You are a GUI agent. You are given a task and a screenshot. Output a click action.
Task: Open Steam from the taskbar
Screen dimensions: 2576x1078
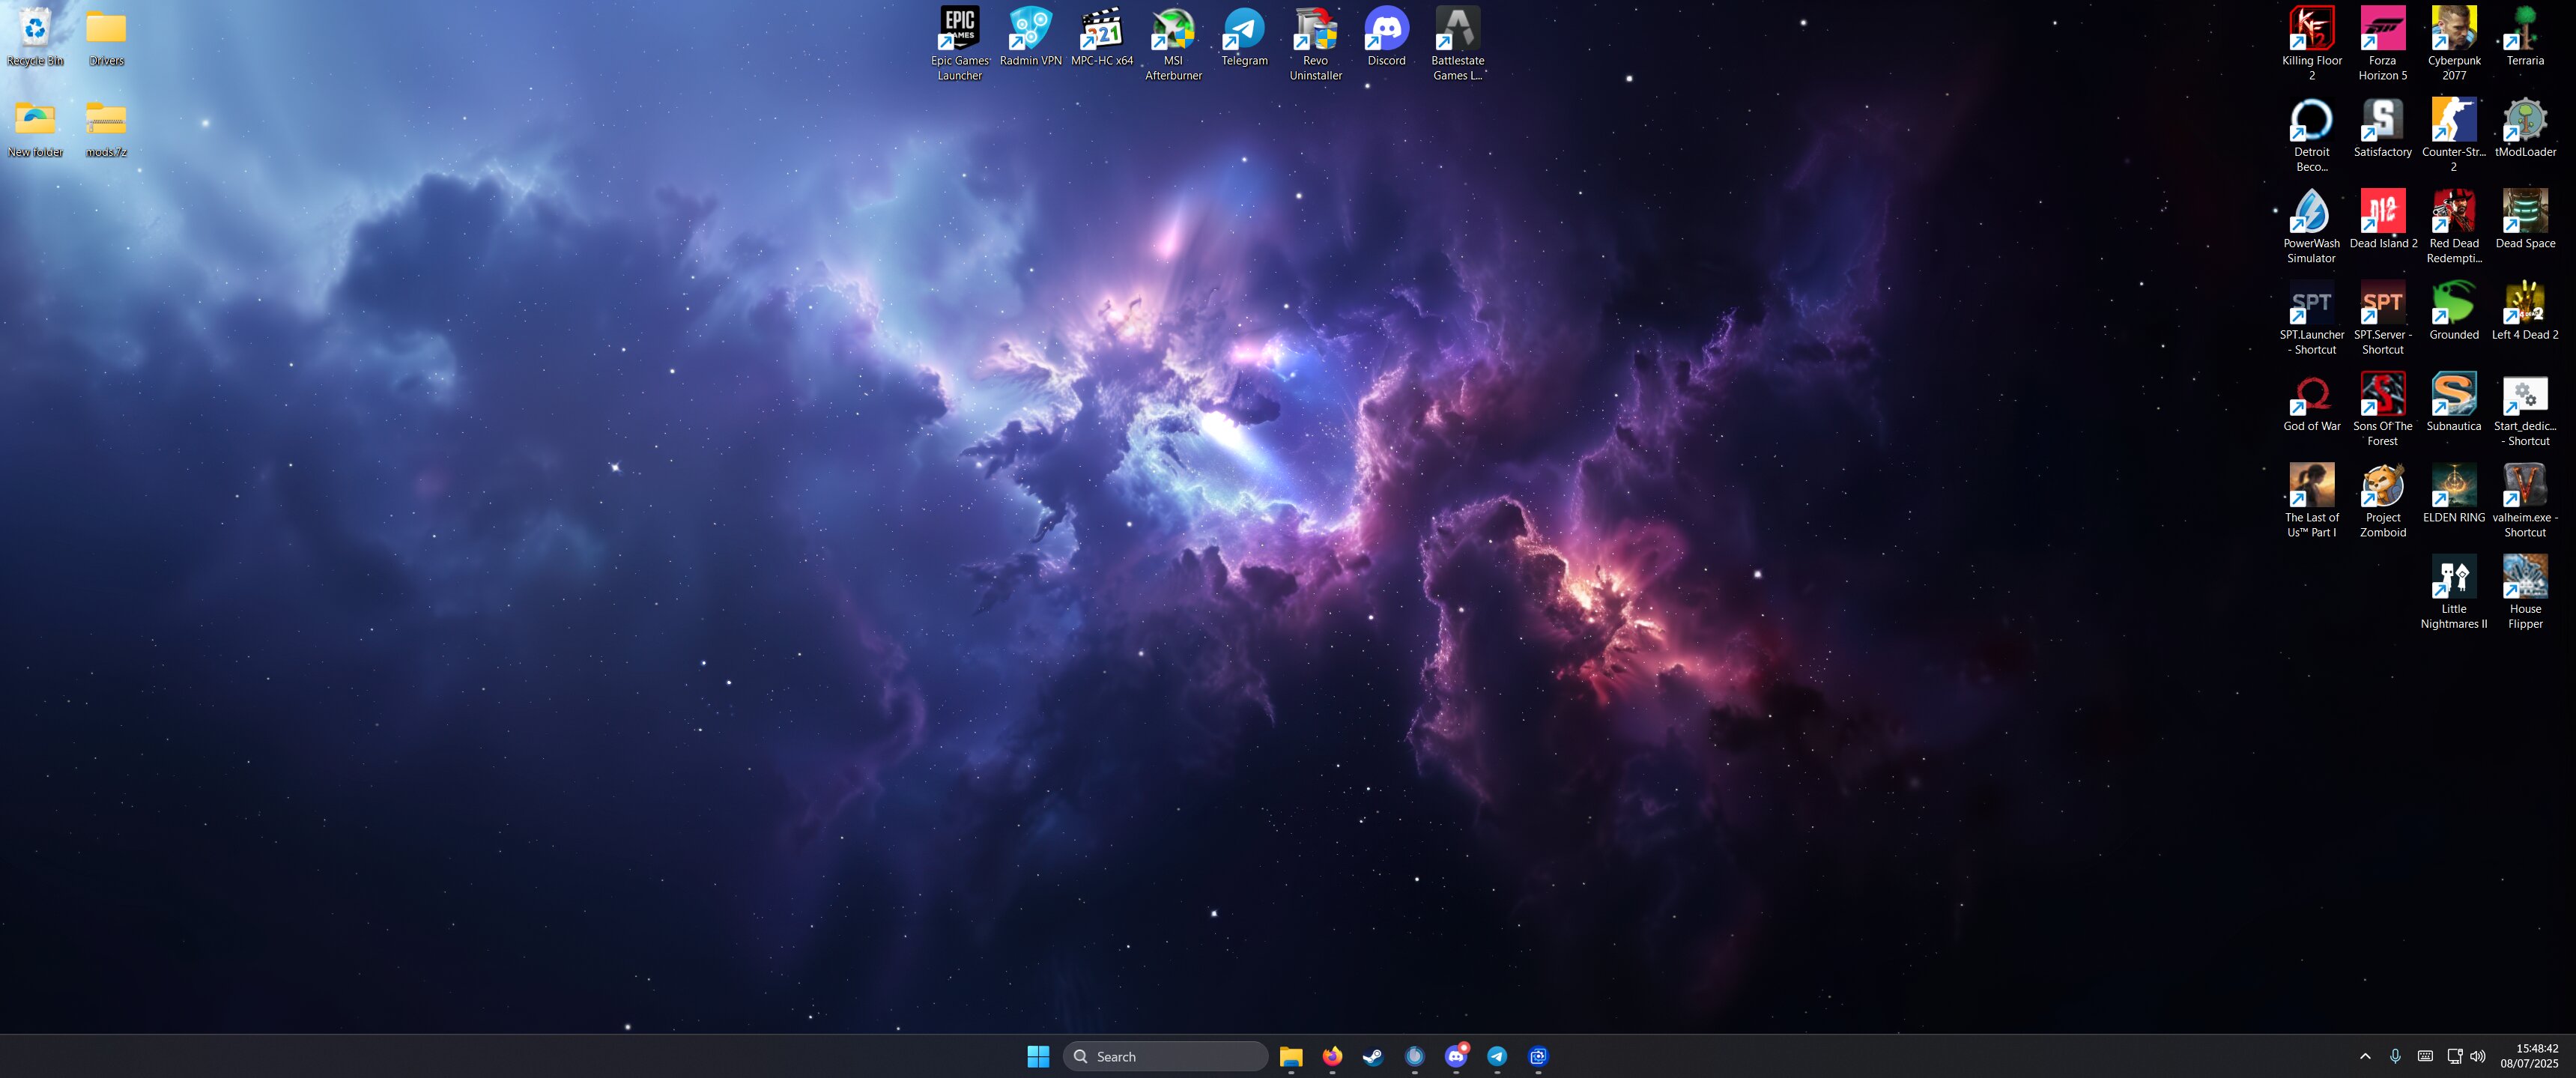coord(1373,1056)
